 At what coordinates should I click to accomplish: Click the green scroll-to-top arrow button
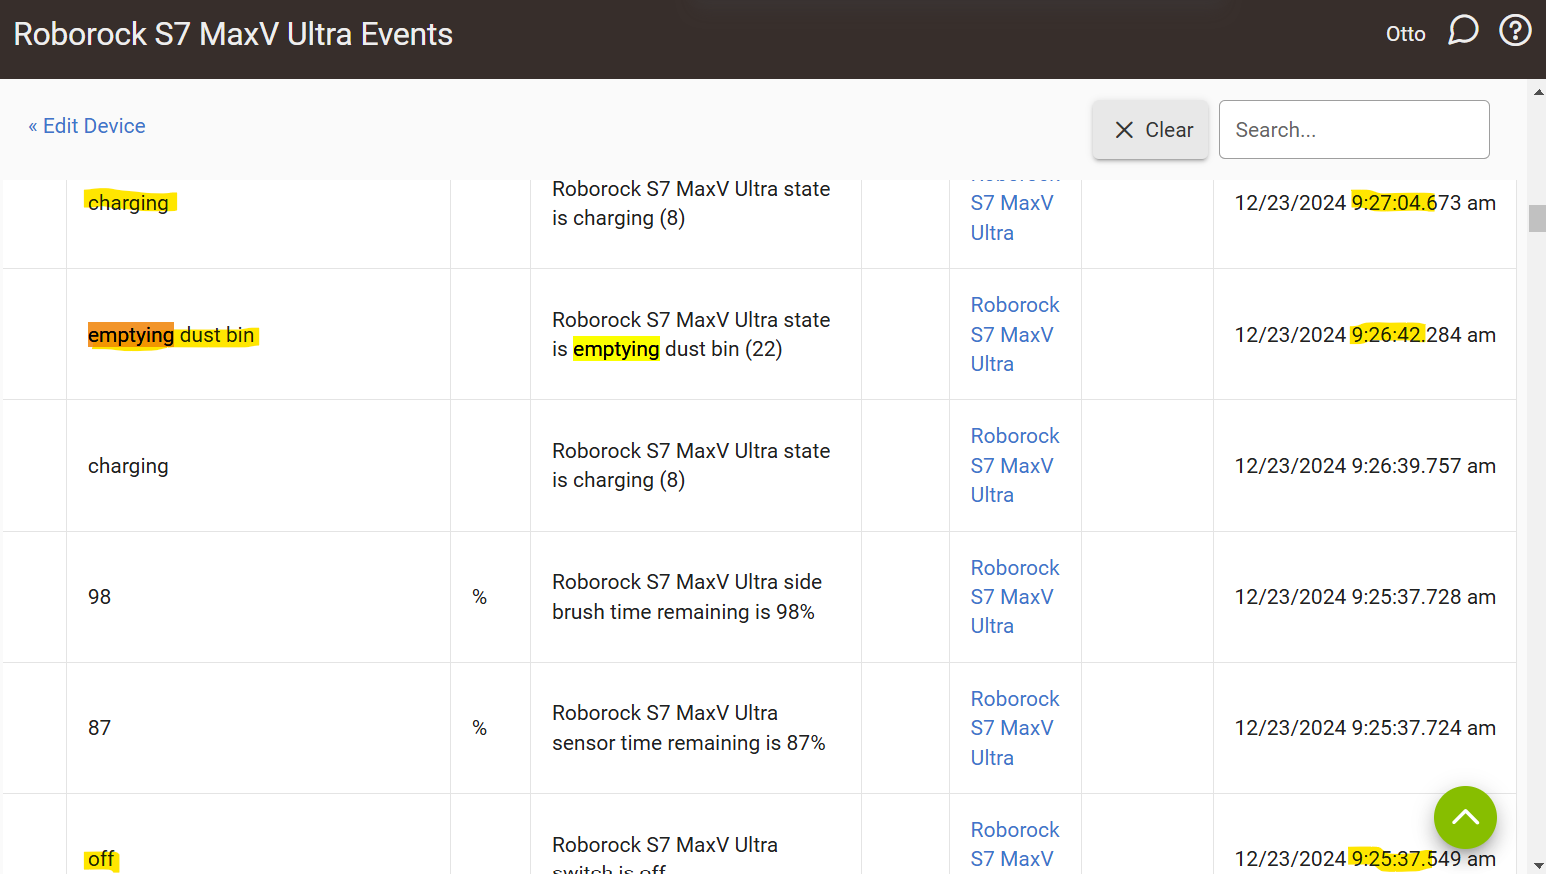point(1465,817)
